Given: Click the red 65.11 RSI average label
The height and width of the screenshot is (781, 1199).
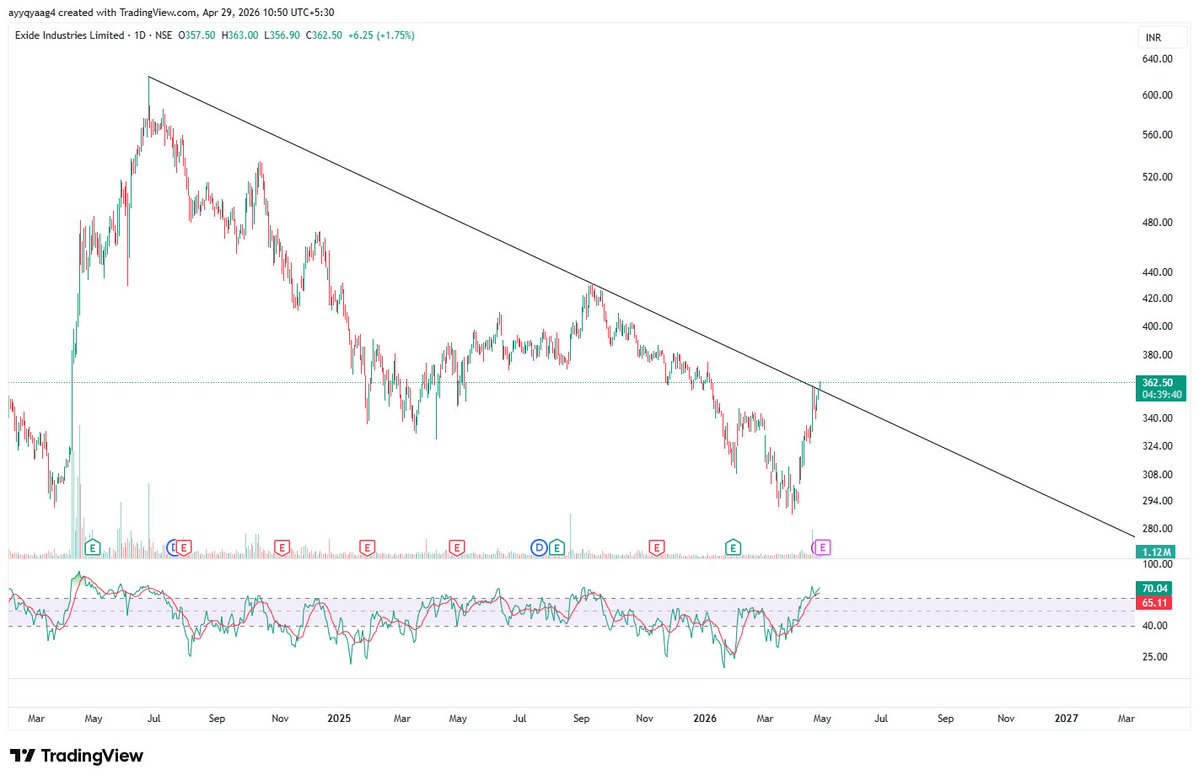Looking at the screenshot, I should pyautogui.click(x=1155, y=603).
